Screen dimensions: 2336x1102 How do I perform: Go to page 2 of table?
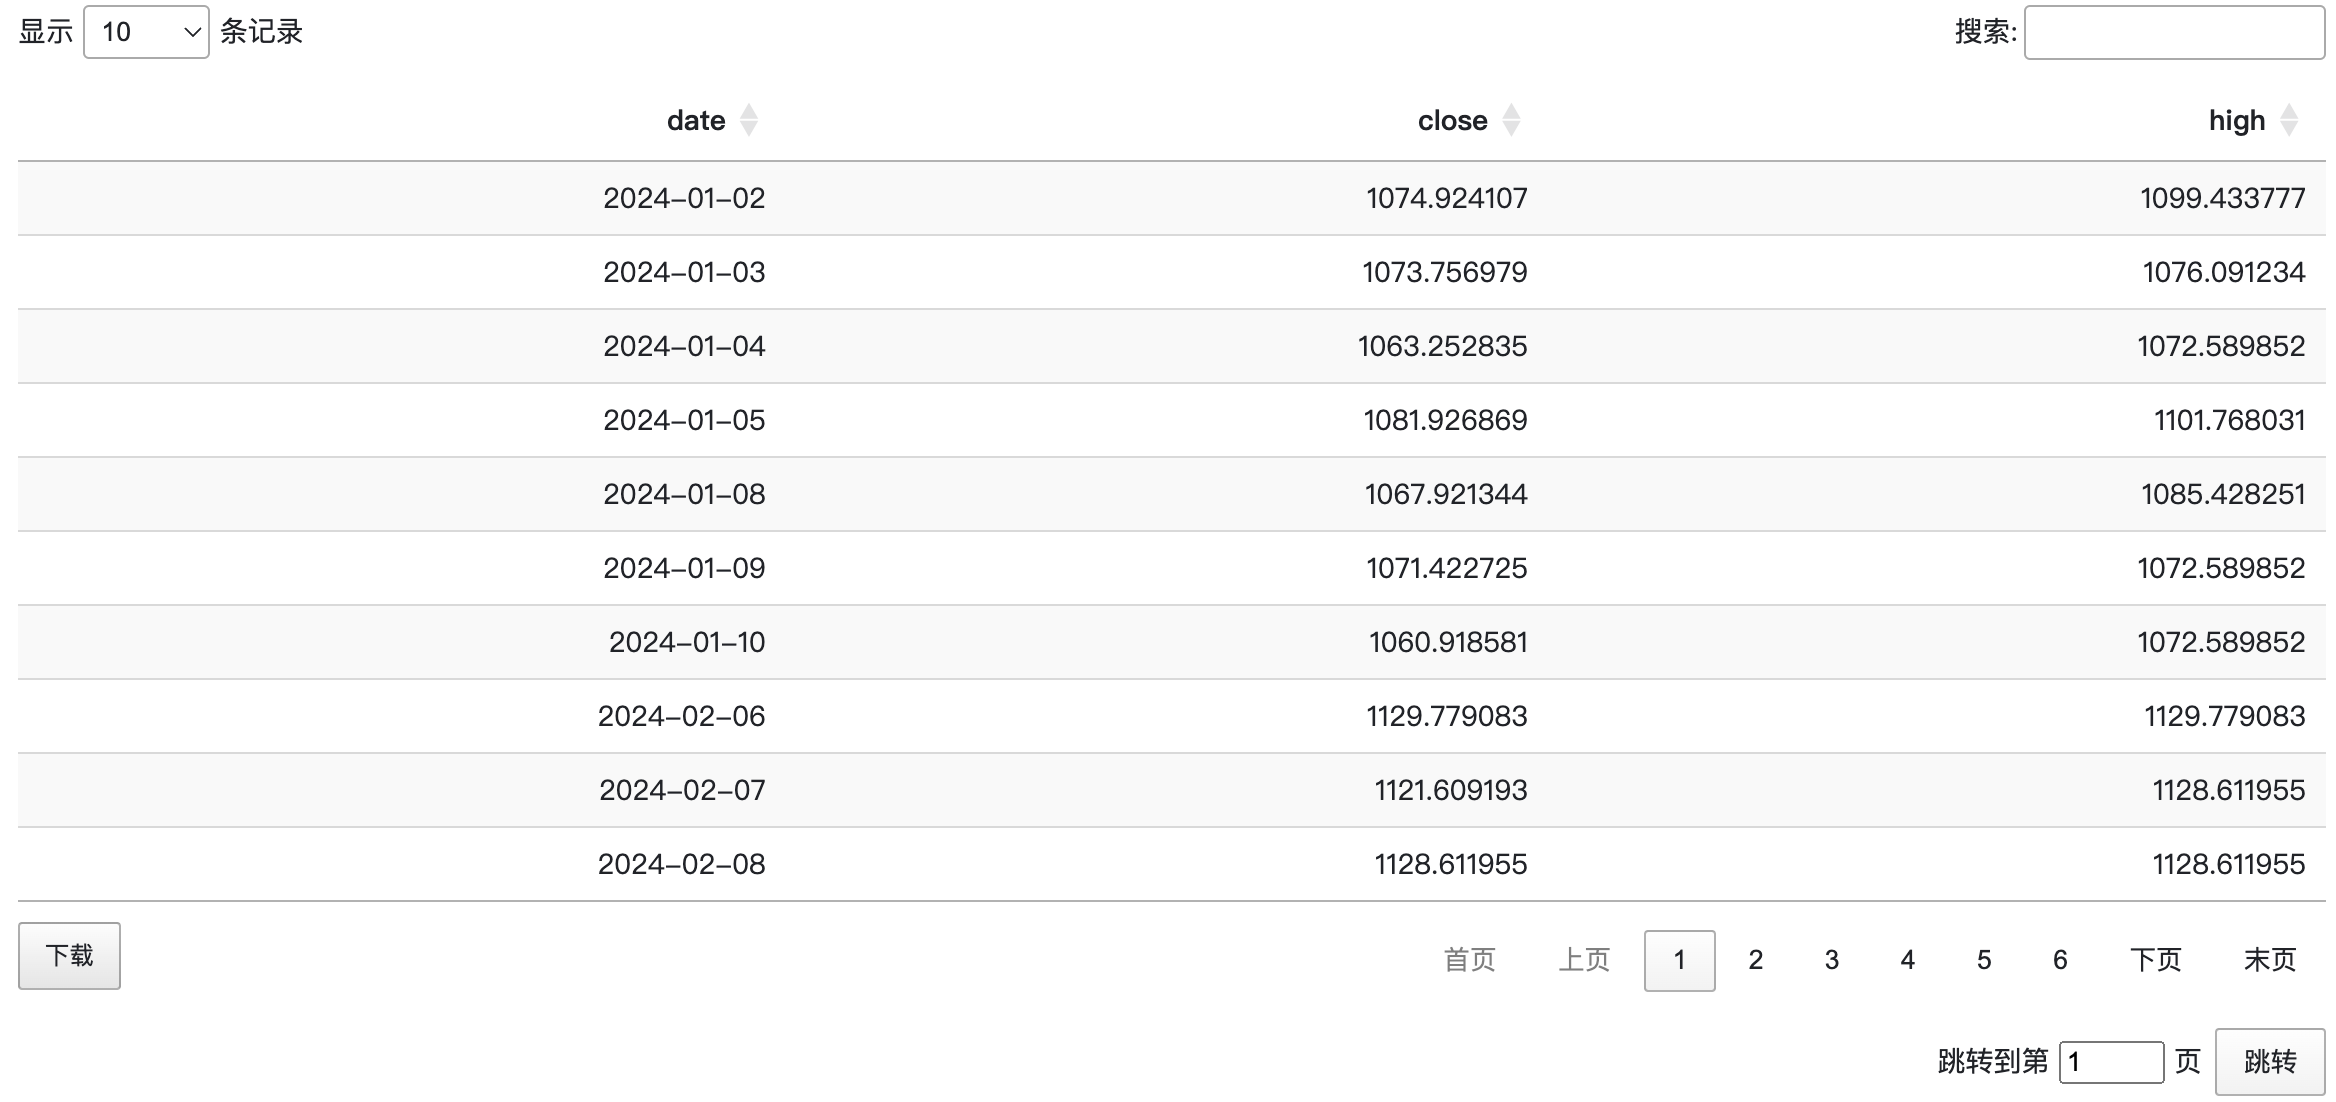point(1755,960)
